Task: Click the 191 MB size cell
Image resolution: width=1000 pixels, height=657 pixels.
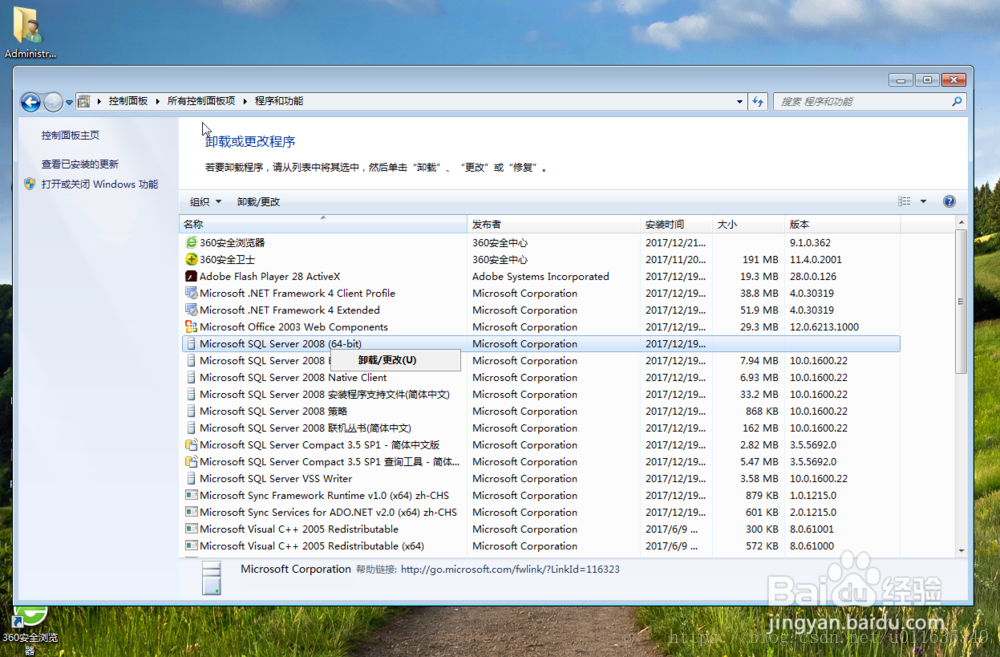Action: pyautogui.click(x=760, y=260)
